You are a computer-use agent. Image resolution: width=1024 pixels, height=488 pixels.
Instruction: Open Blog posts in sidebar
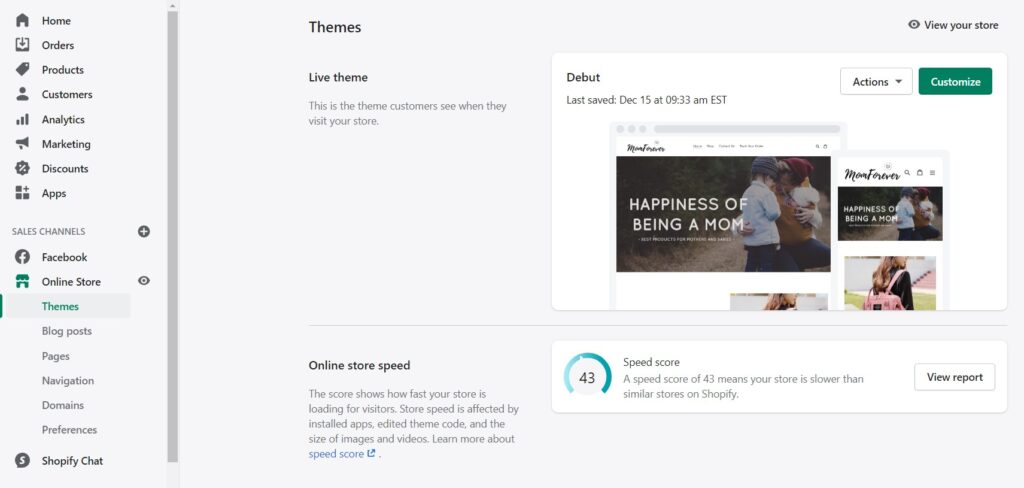click(x=67, y=331)
